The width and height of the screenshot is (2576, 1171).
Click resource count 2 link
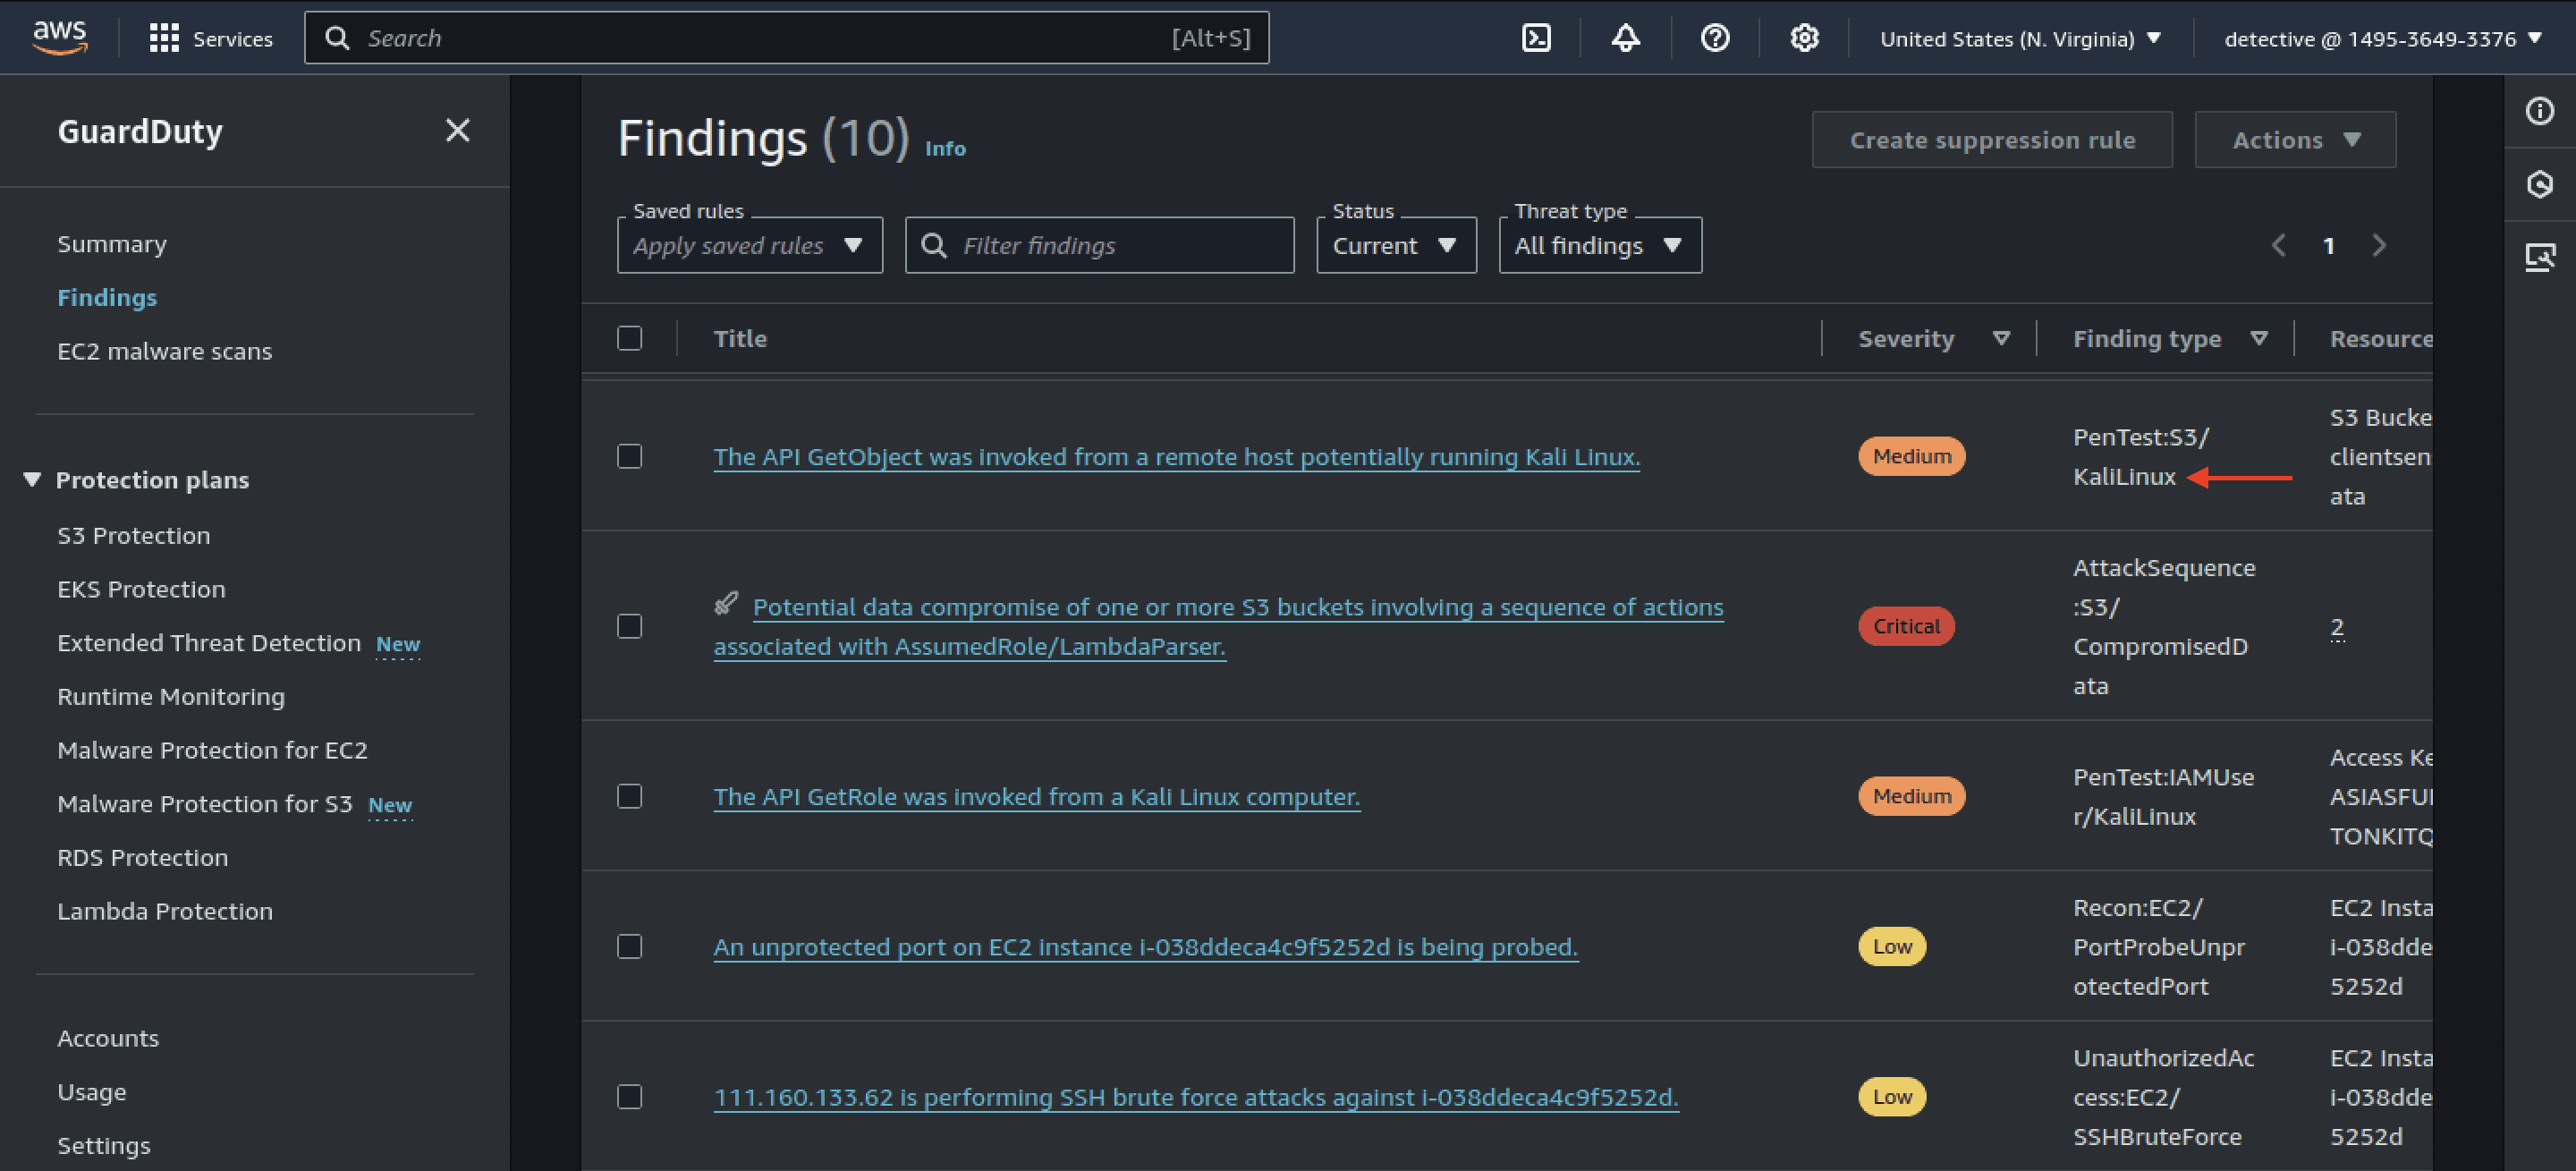coord(2337,627)
